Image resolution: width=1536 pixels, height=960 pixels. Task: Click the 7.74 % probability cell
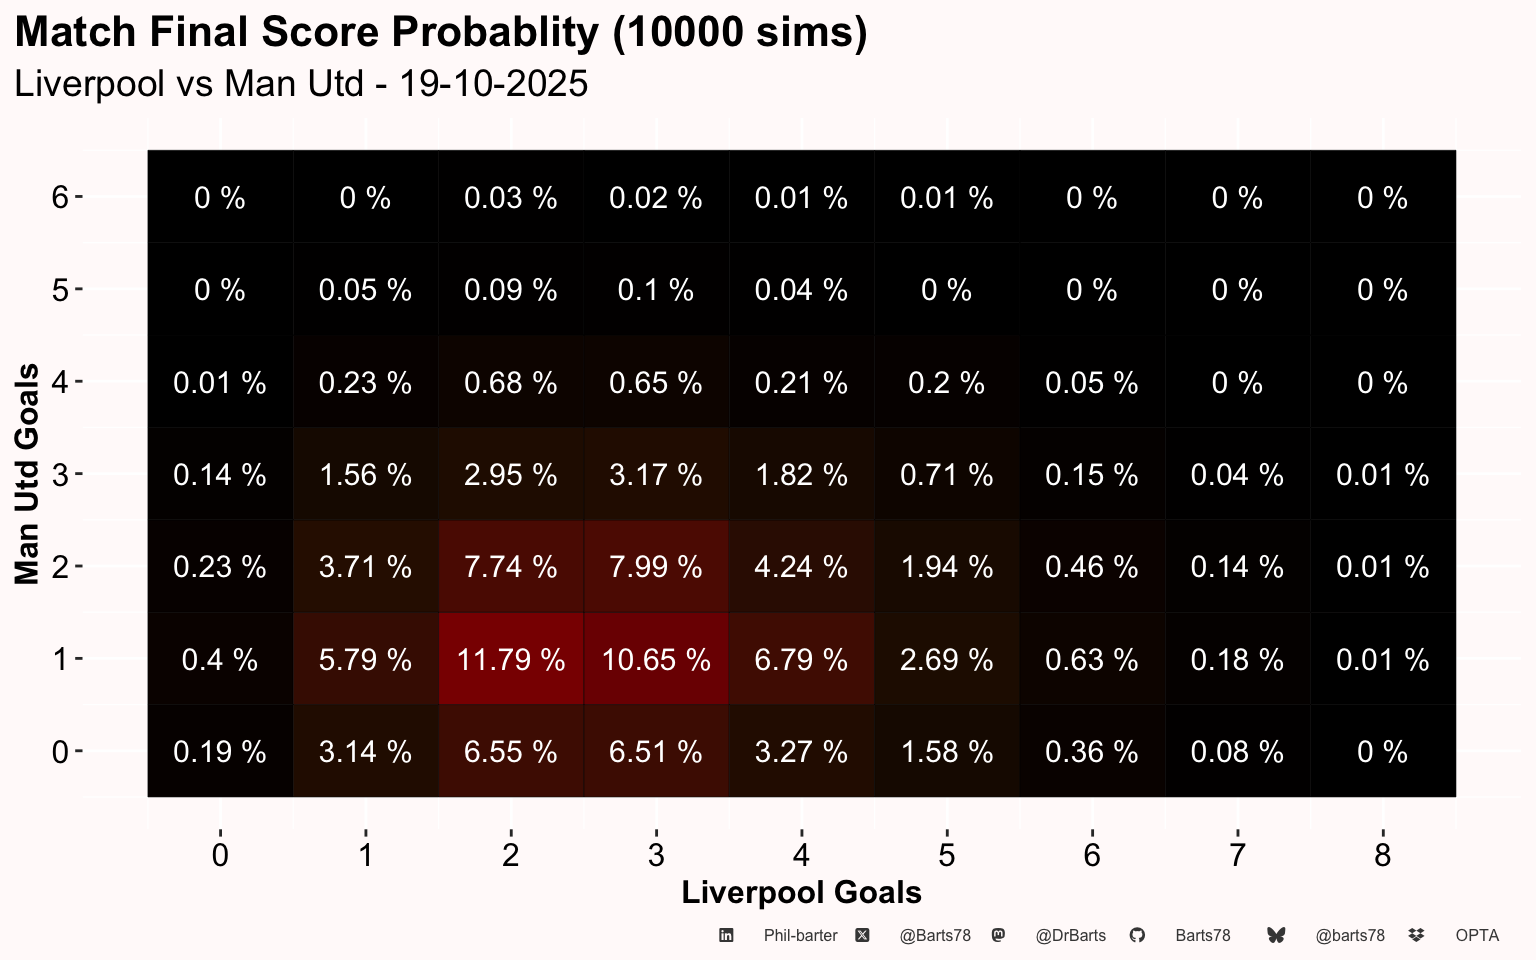[511, 567]
